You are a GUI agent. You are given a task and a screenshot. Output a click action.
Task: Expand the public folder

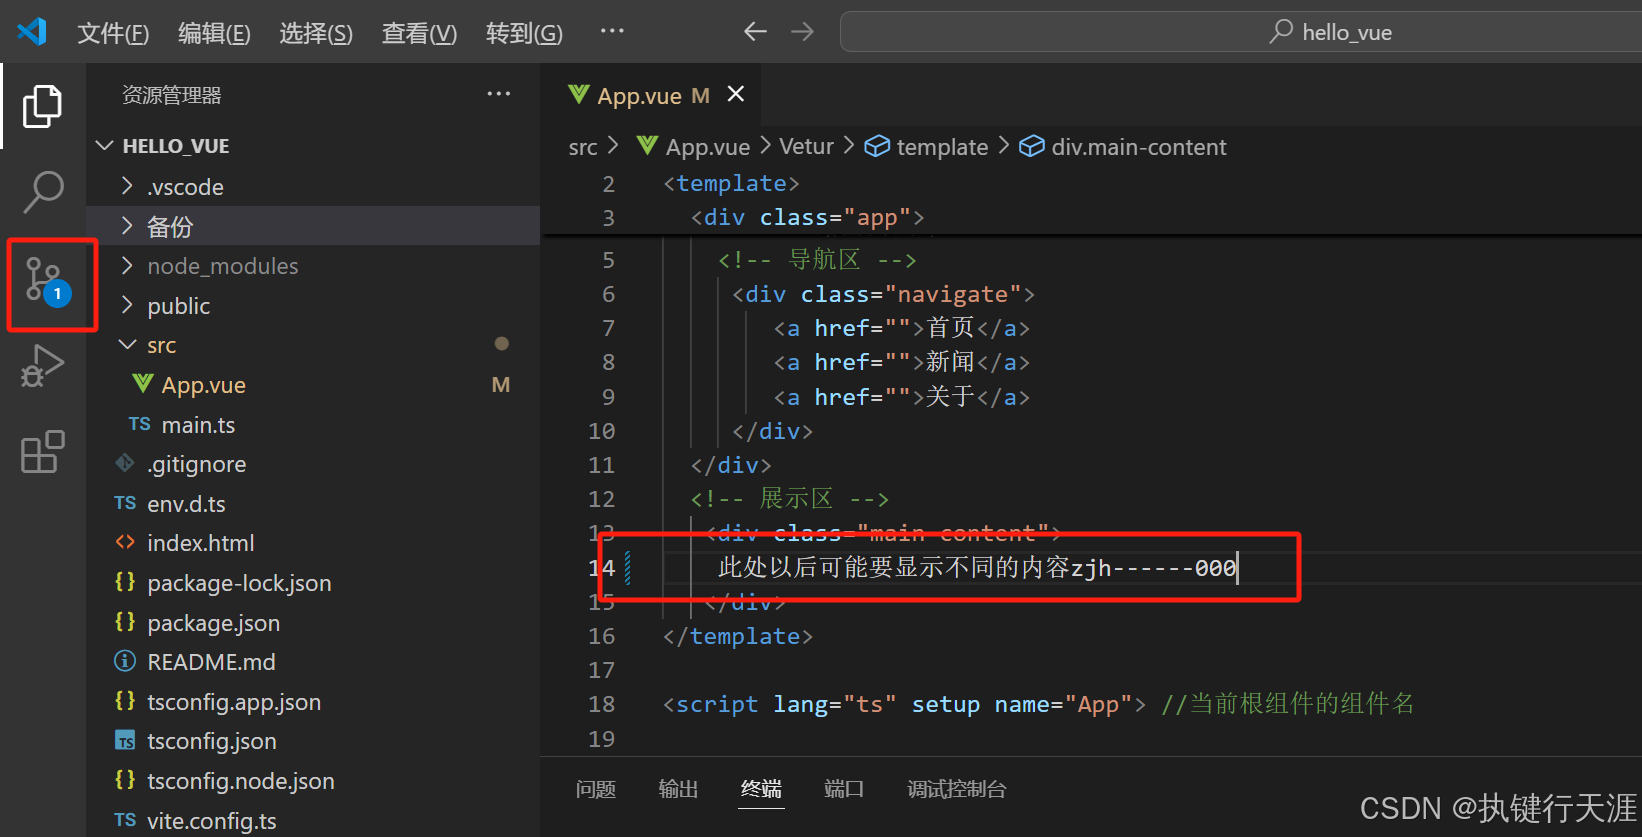coord(313,306)
